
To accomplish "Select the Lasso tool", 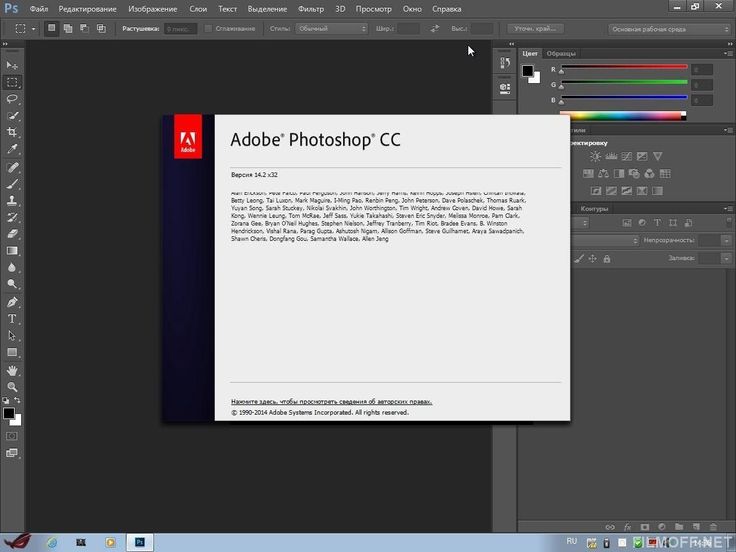I will (12, 99).
